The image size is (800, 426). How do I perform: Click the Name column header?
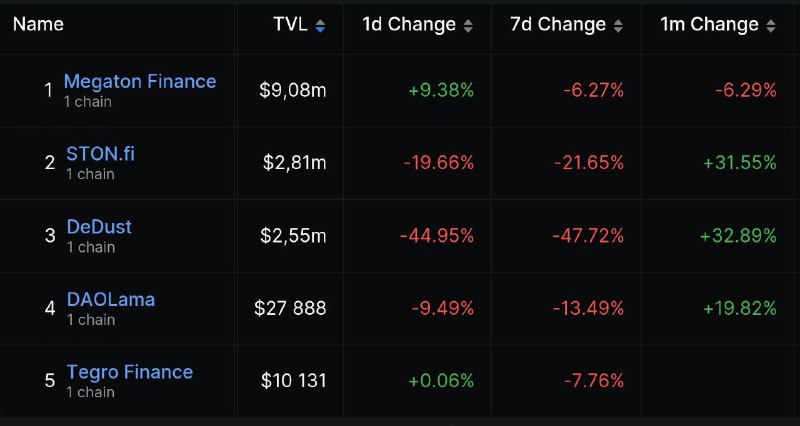tap(38, 24)
